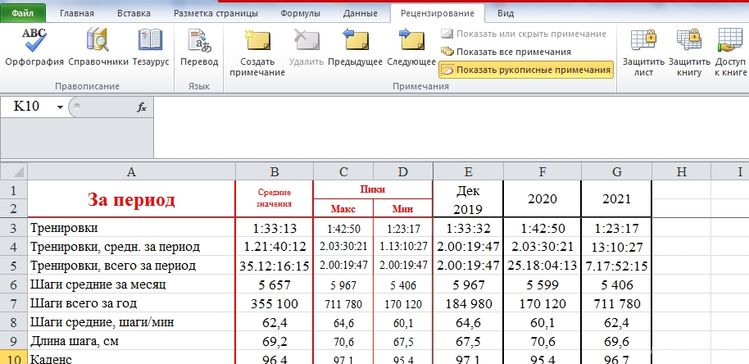Select the 'Дек' cell in column E
This screenshot has width=749, height=364.
(x=468, y=190)
